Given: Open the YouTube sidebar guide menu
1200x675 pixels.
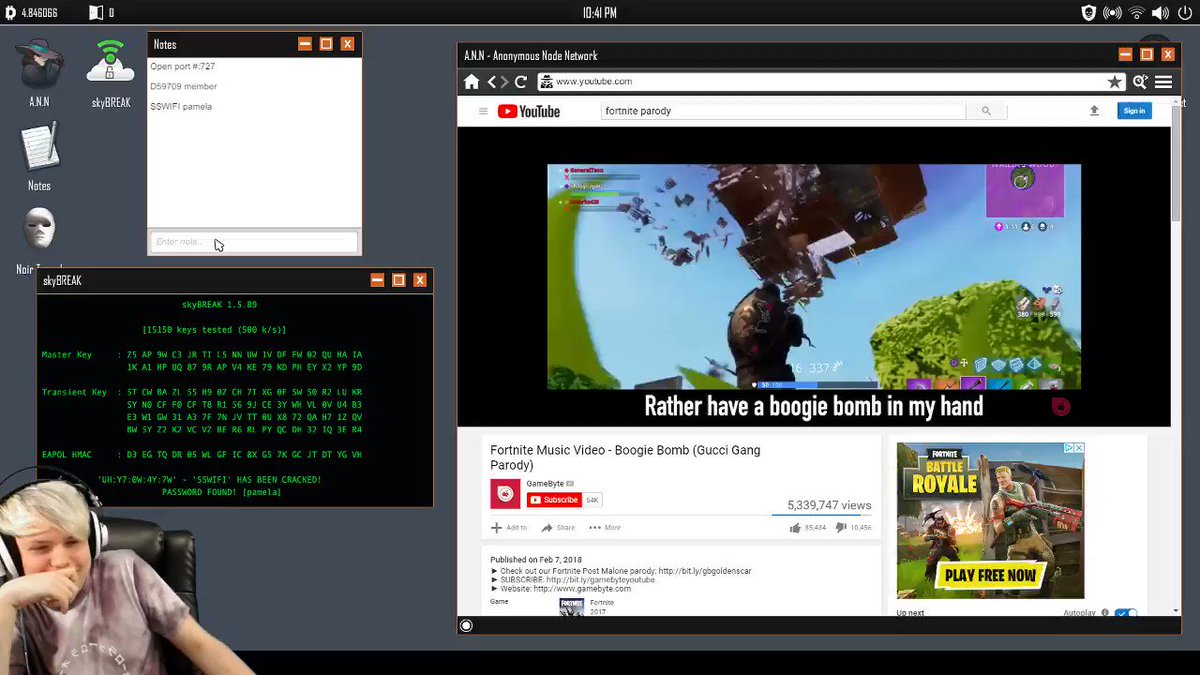Looking at the screenshot, I should [x=483, y=111].
